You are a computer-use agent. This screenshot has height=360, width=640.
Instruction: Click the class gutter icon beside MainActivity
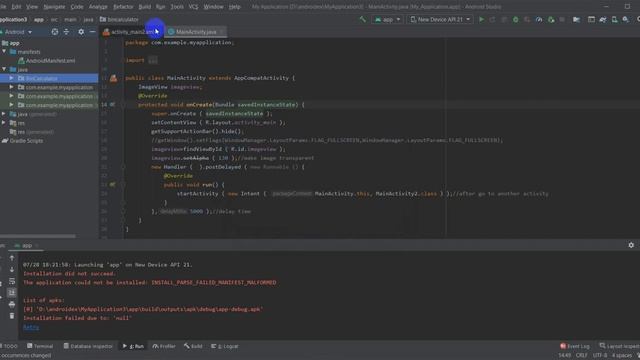tap(113, 78)
